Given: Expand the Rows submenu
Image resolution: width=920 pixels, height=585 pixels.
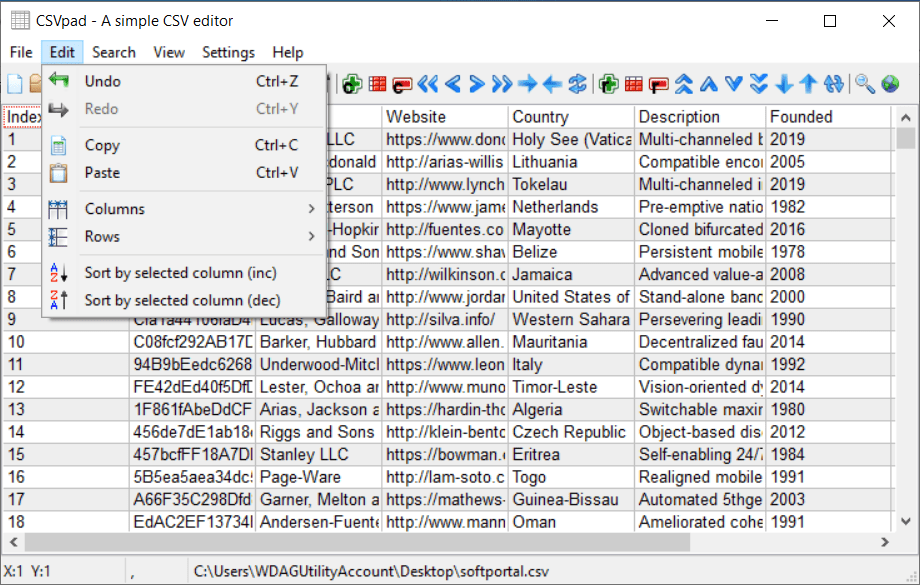Looking at the screenshot, I should (184, 236).
